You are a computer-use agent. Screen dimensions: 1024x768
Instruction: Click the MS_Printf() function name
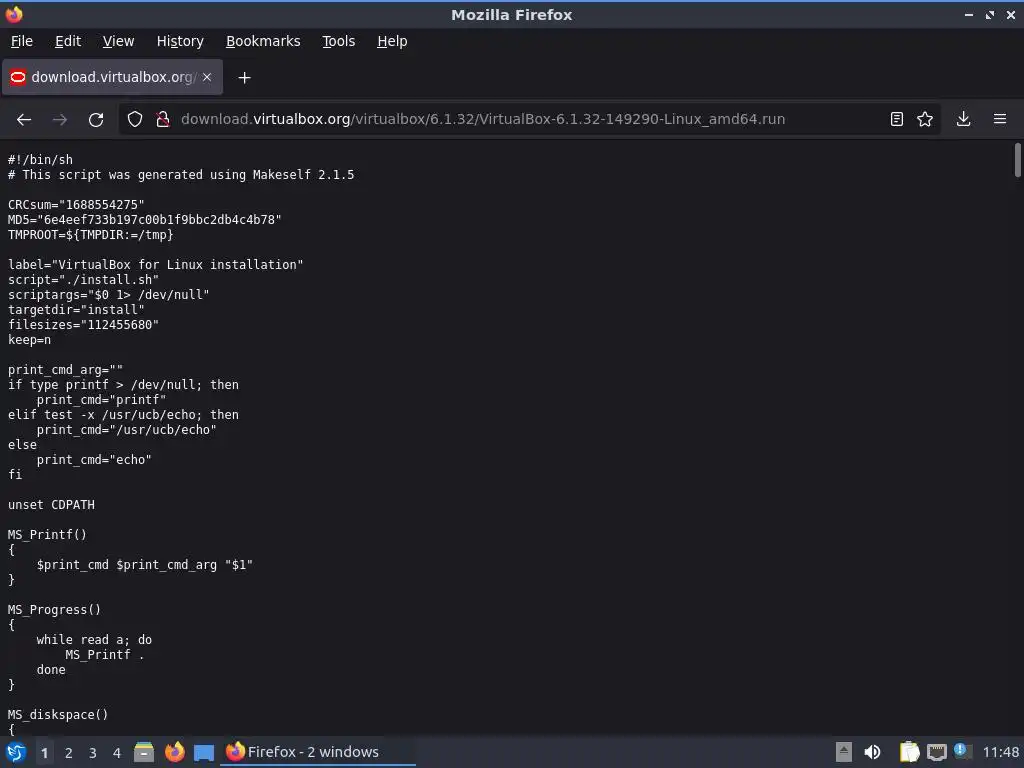tap(47, 535)
